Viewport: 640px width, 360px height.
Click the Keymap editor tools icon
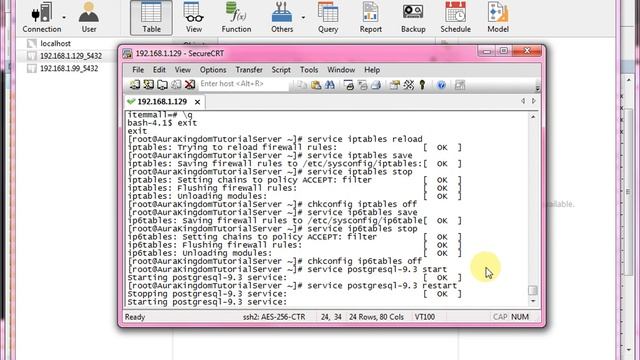pos(409,85)
